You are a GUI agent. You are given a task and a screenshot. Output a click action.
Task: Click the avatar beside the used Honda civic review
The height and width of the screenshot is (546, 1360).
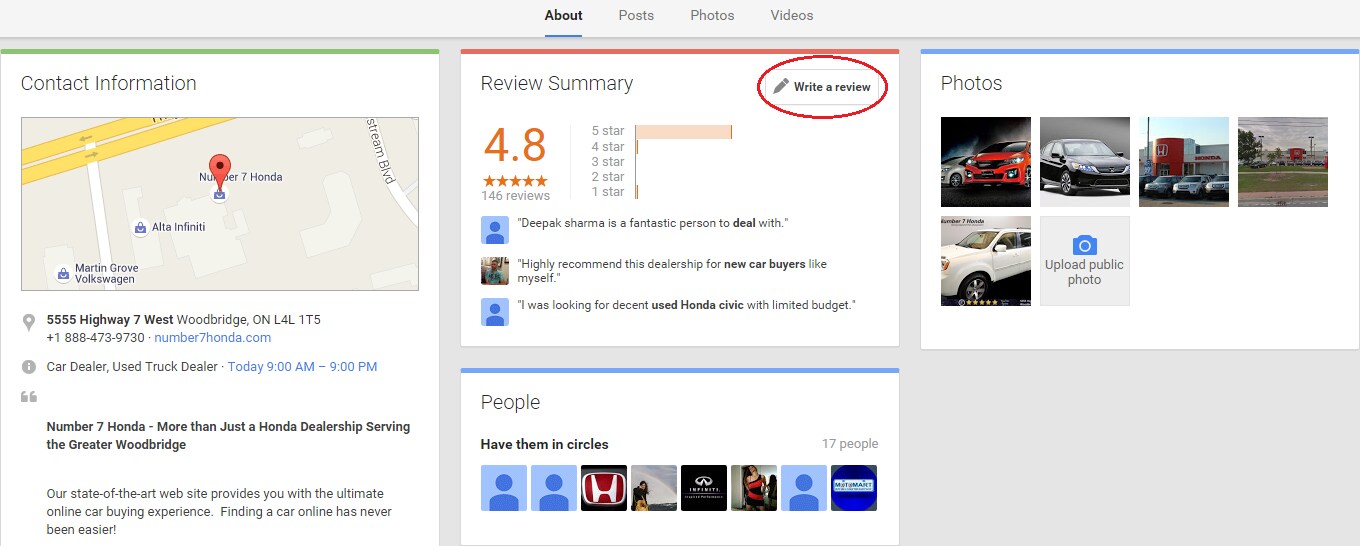pos(494,312)
